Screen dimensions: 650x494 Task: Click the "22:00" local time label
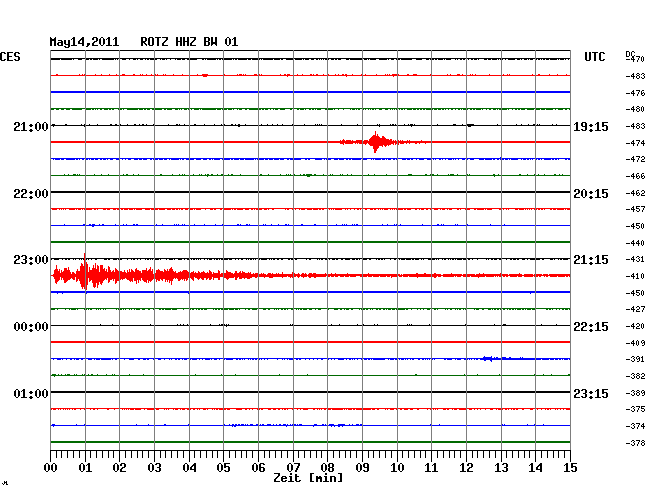pos(31,194)
